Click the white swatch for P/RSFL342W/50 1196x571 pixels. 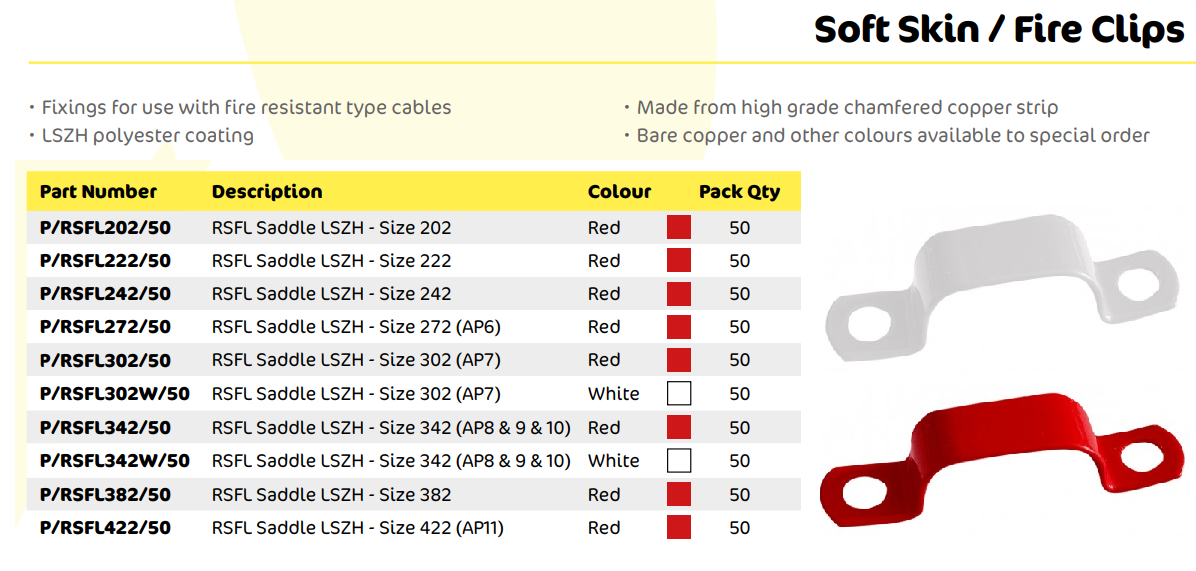679,461
